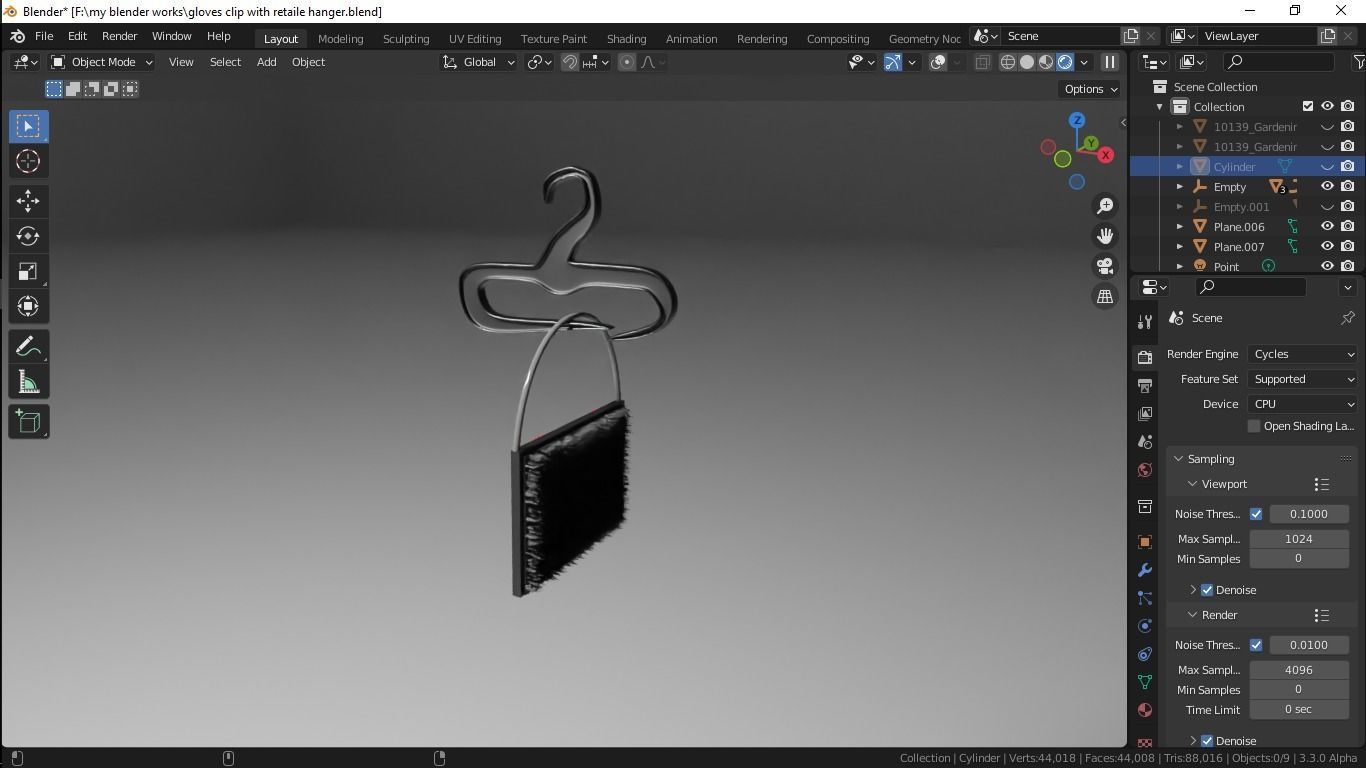1366x768 pixels.
Task: Open the World properties tab
Action: pyautogui.click(x=1145, y=470)
